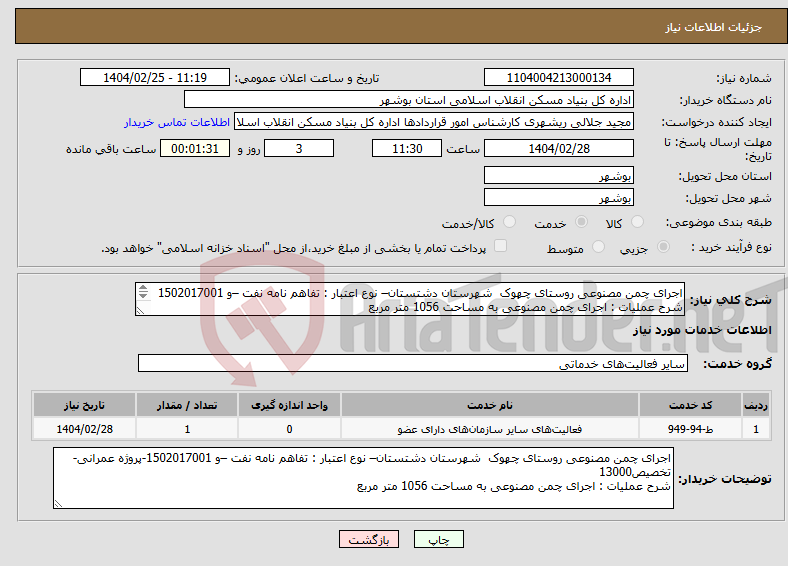Click the request creator name field
The image size is (788, 566).
[x=434, y=122]
